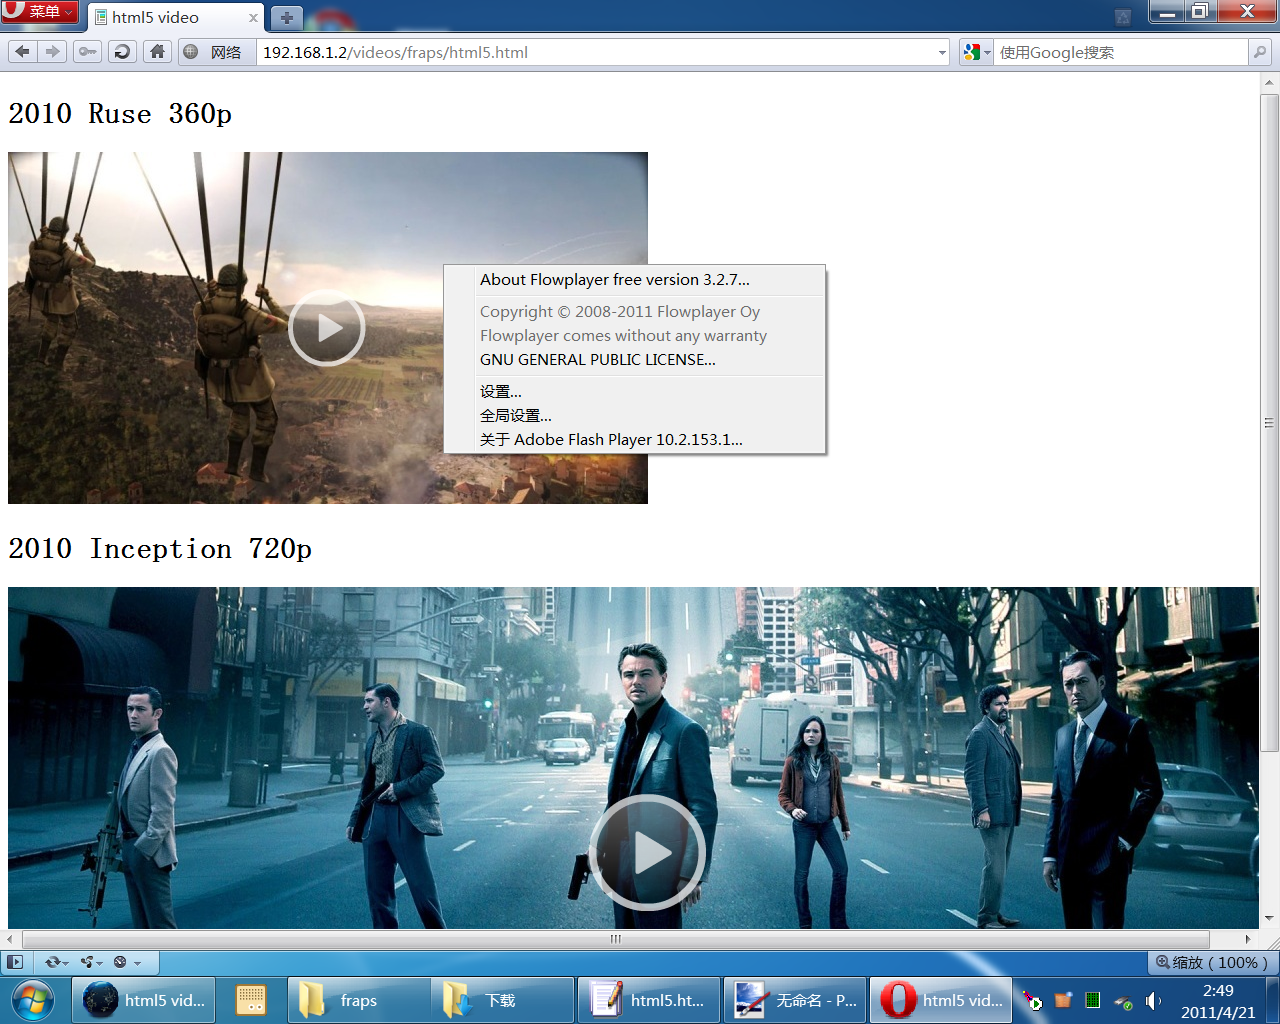This screenshot has width=1280, height=1024.
Task: Open the Windows Start menu
Action: pos(33,1000)
